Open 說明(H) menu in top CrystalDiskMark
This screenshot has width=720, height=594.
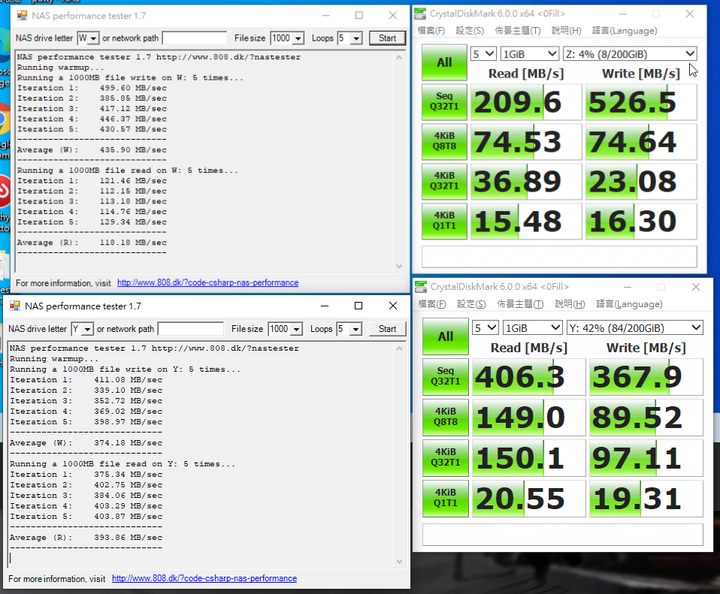tap(566, 31)
